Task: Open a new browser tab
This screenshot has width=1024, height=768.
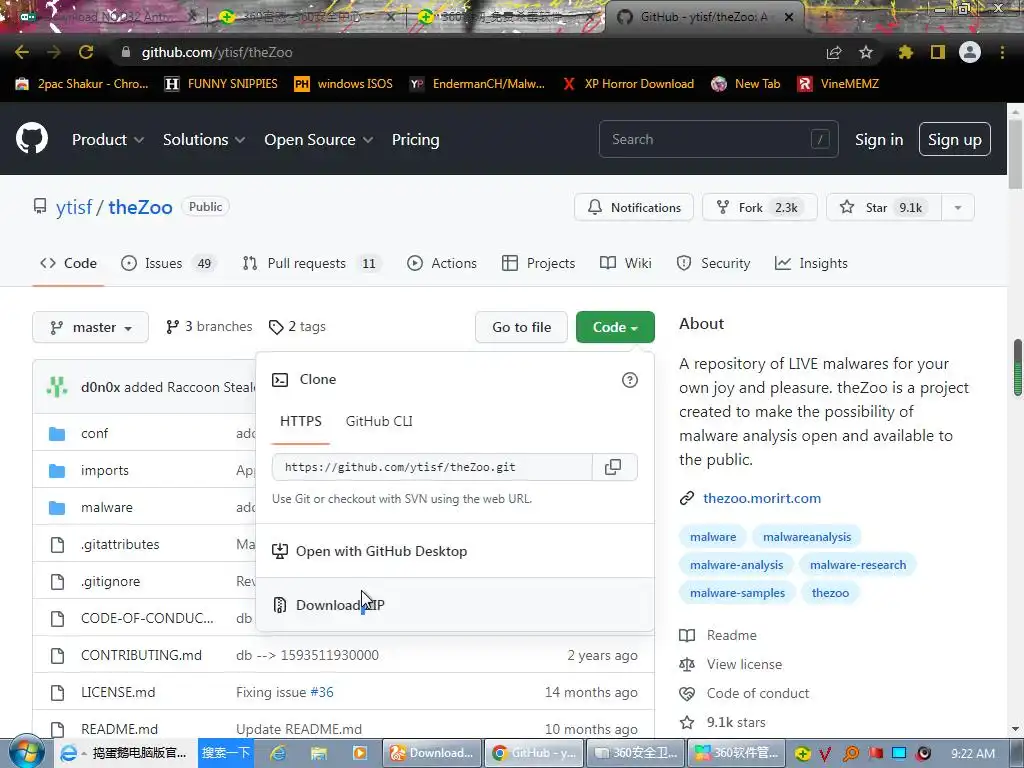Action: pos(826,17)
